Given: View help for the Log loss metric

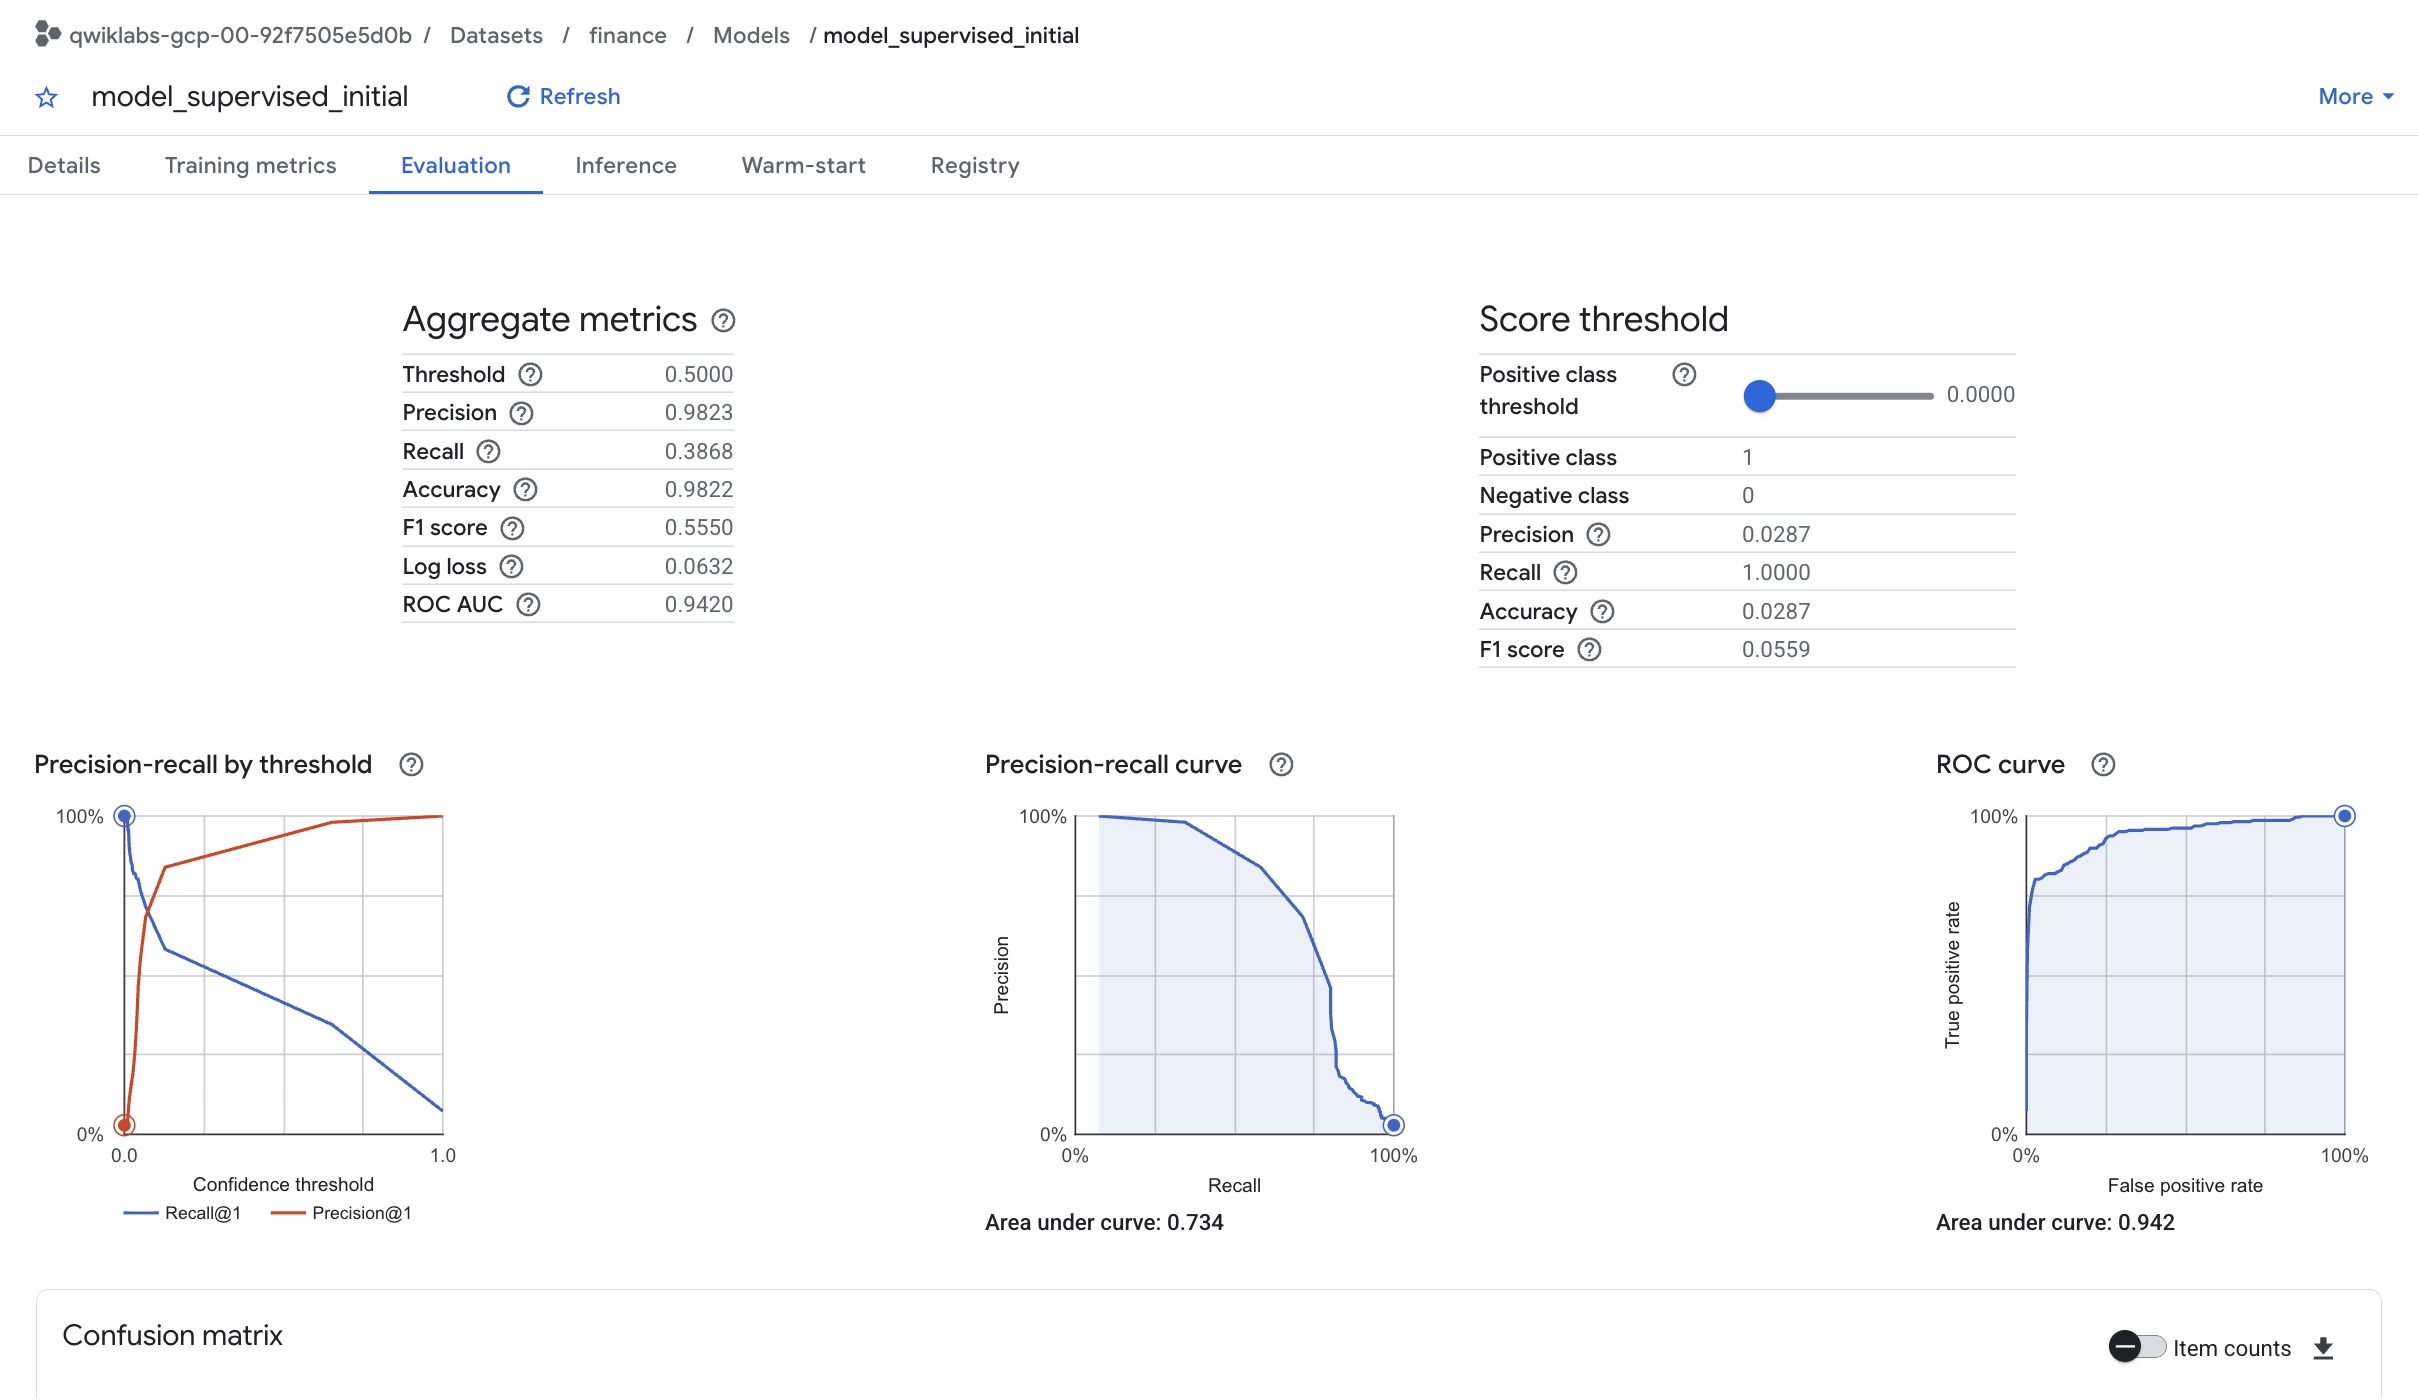Looking at the screenshot, I should click(x=513, y=566).
